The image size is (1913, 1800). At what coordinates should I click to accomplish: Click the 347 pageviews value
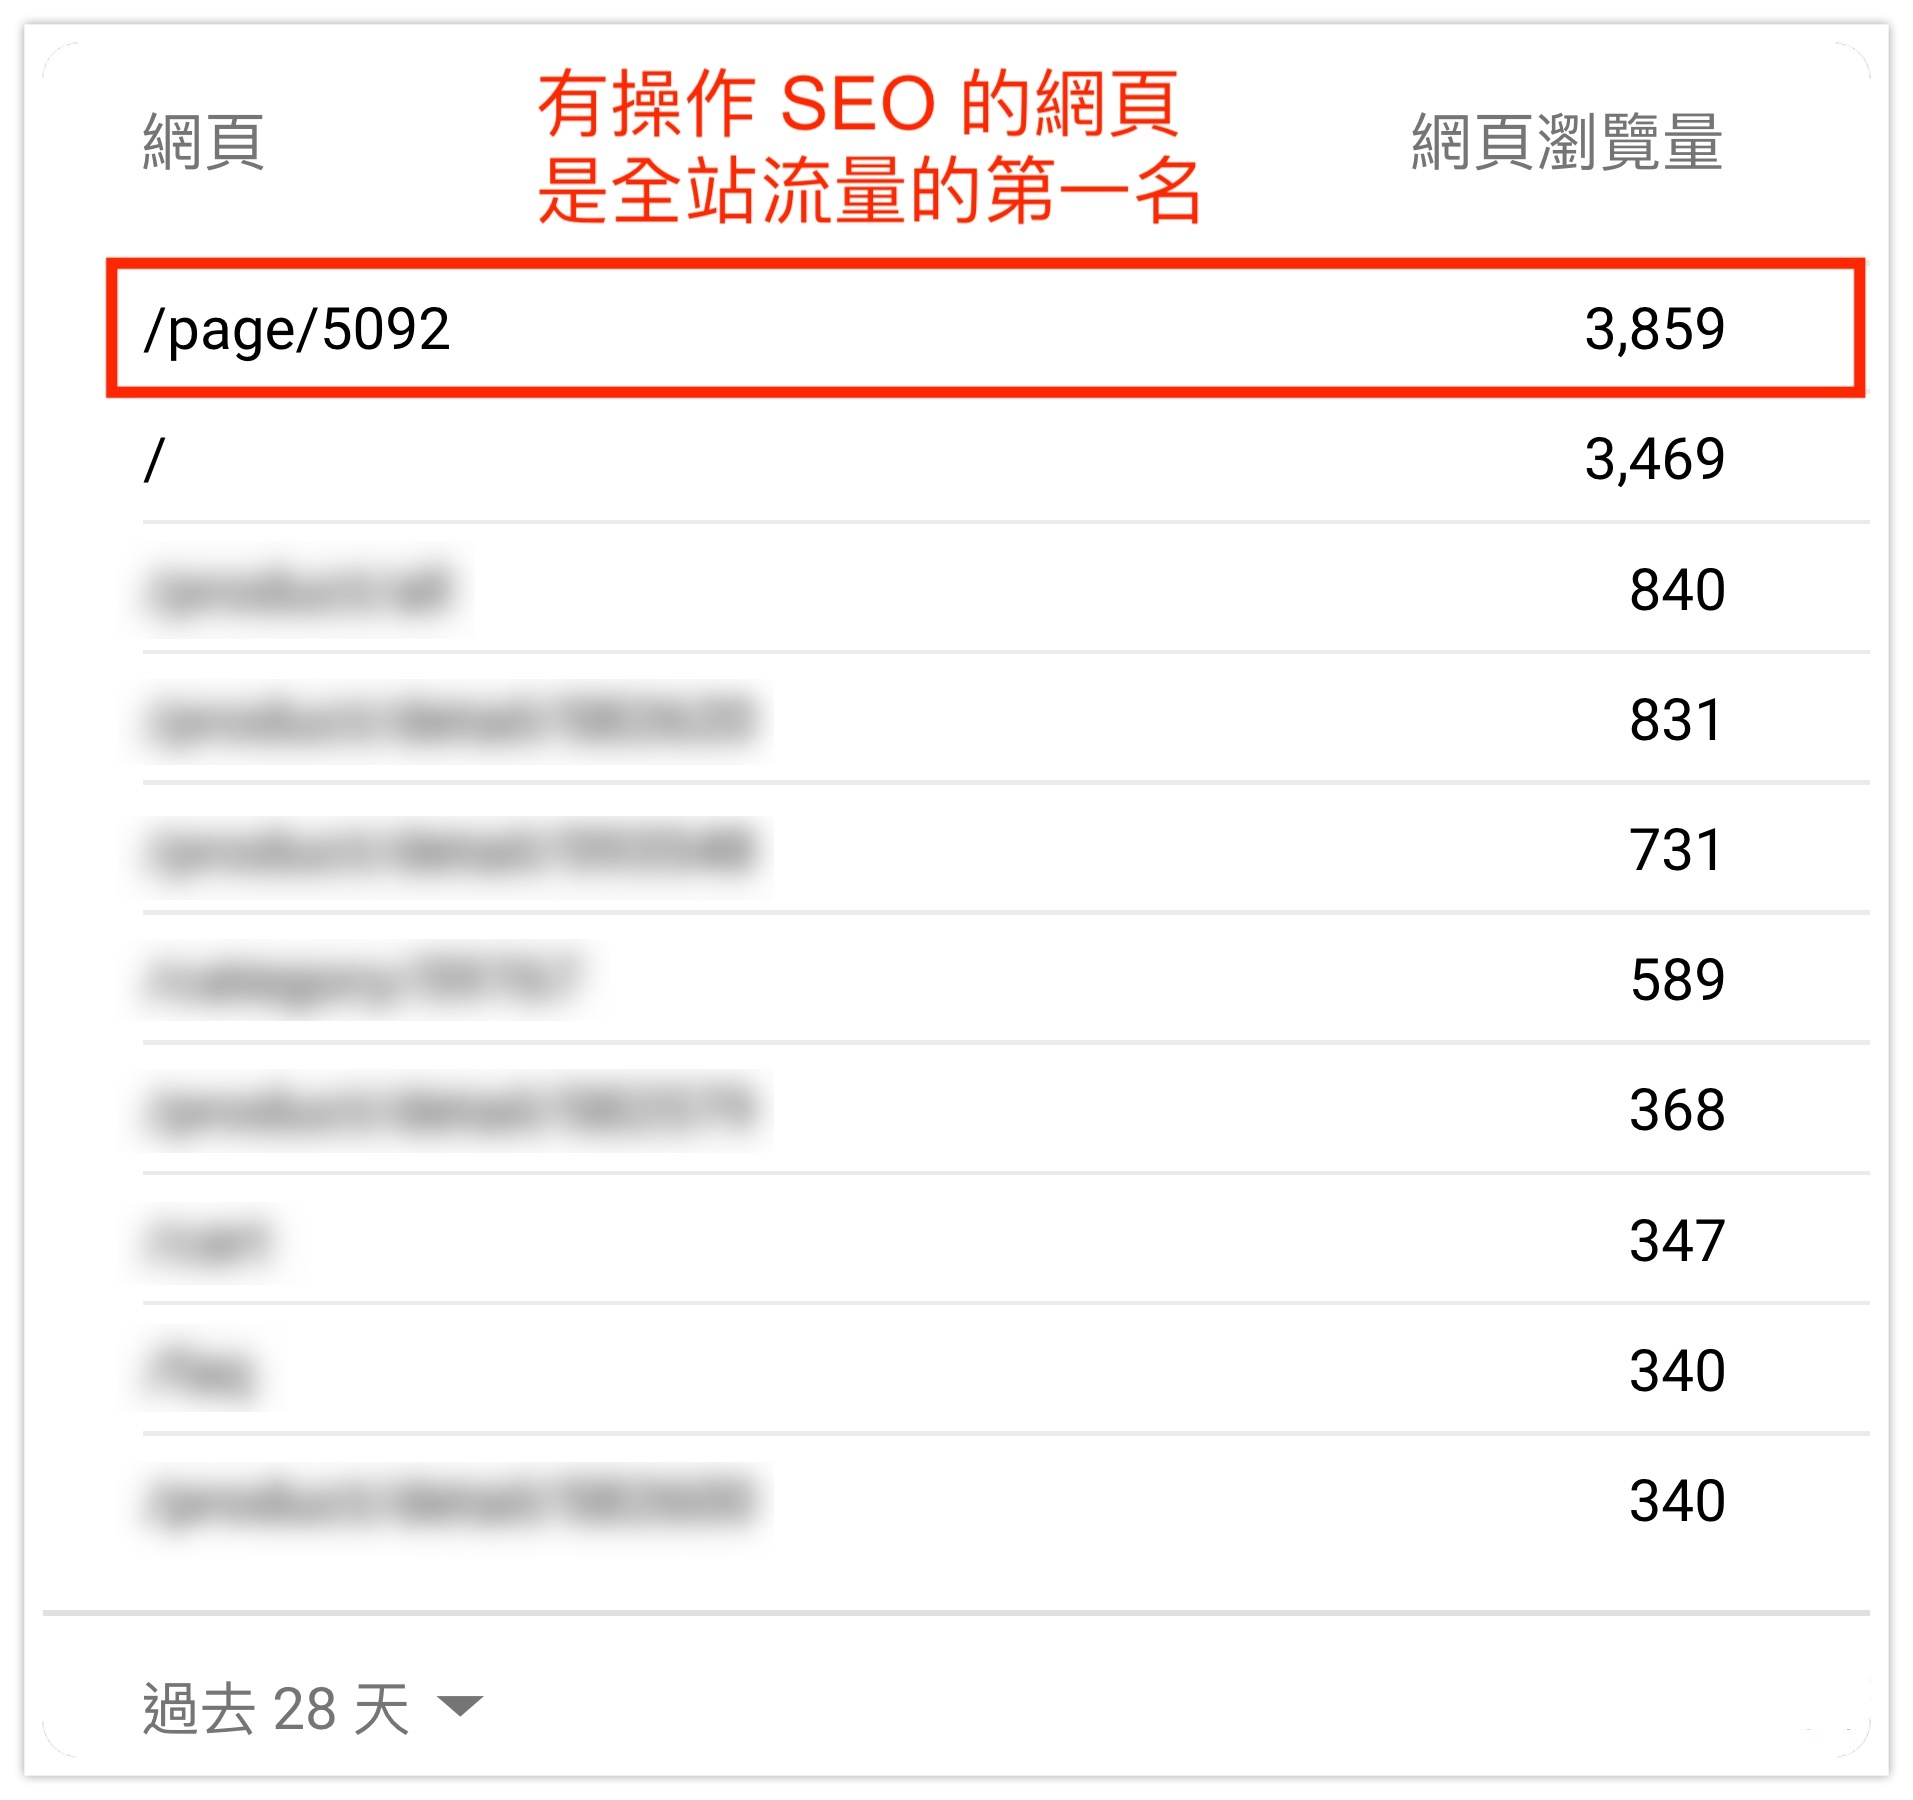click(x=1676, y=1240)
